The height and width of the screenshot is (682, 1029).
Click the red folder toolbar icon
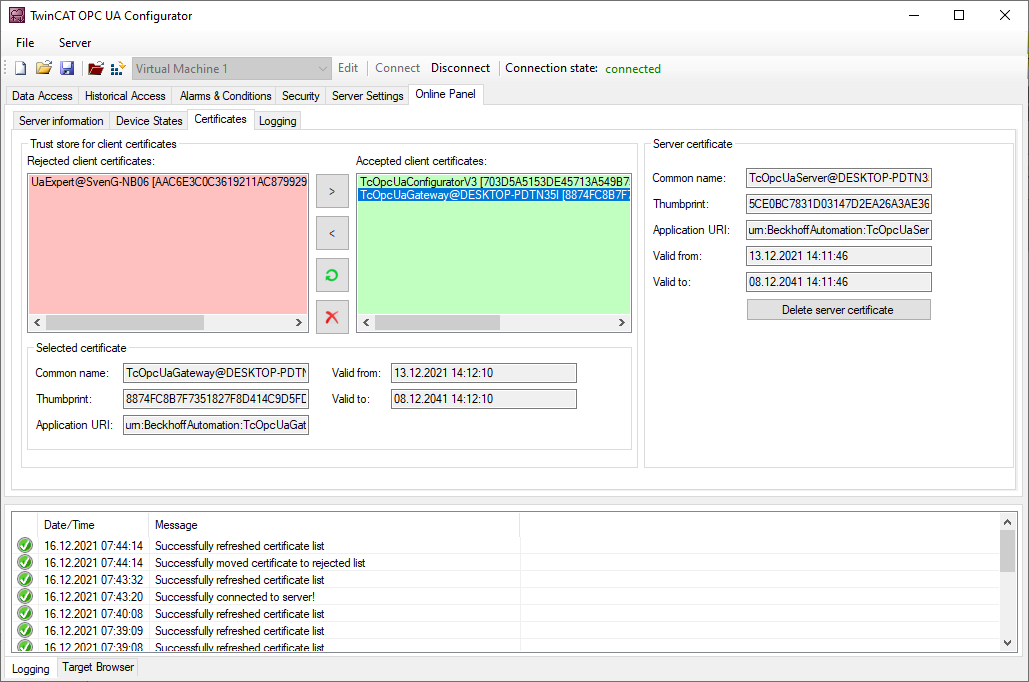[96, 68]
